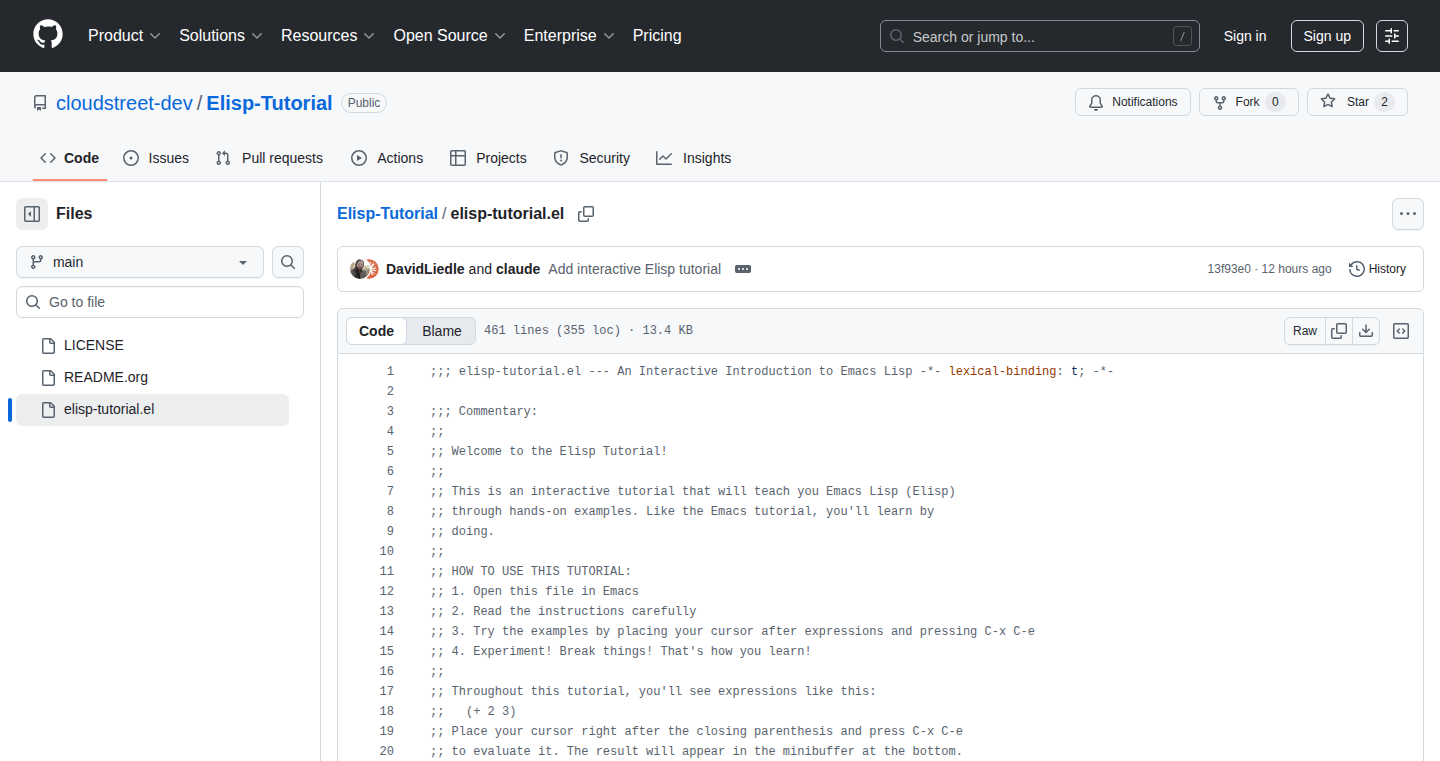Select elisp-tutorial.el in file tree
Screen dimensions: 1440x761
click(x=152, y=409)
